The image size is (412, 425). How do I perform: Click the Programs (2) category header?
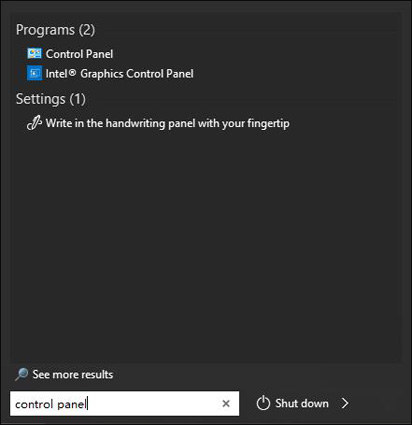pyautogui.click(x=55, y=30)
